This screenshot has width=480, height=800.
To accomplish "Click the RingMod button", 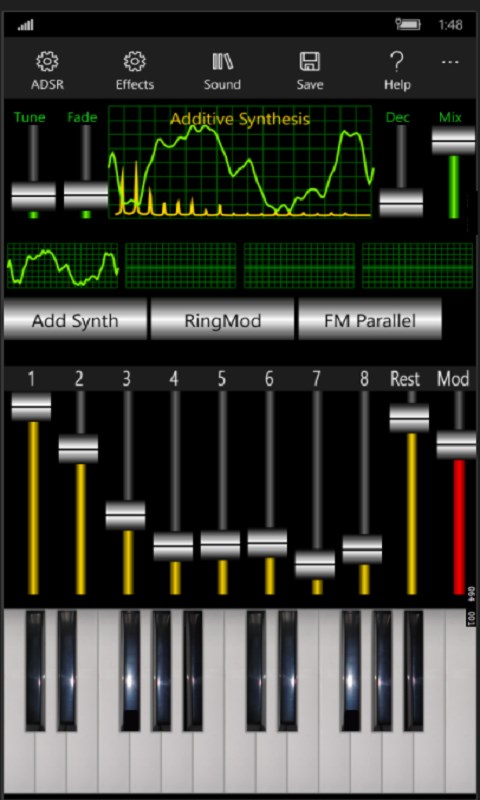I will pos(222,320).
